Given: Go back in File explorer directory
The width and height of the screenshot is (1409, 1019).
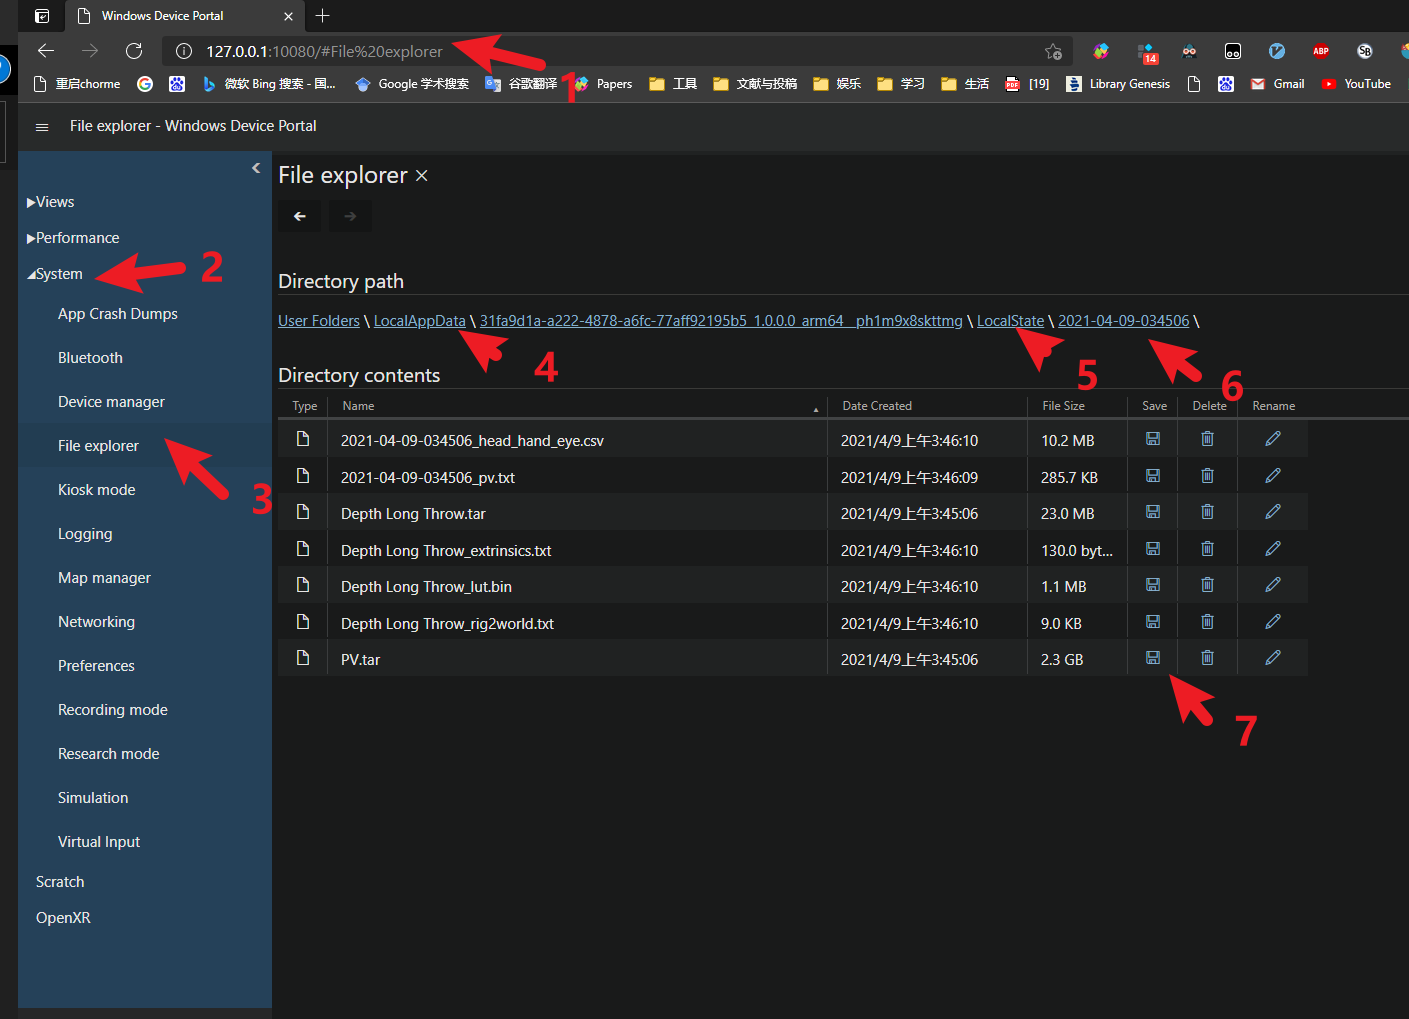Looking at the screenshot, I should (x=300, y=216).
